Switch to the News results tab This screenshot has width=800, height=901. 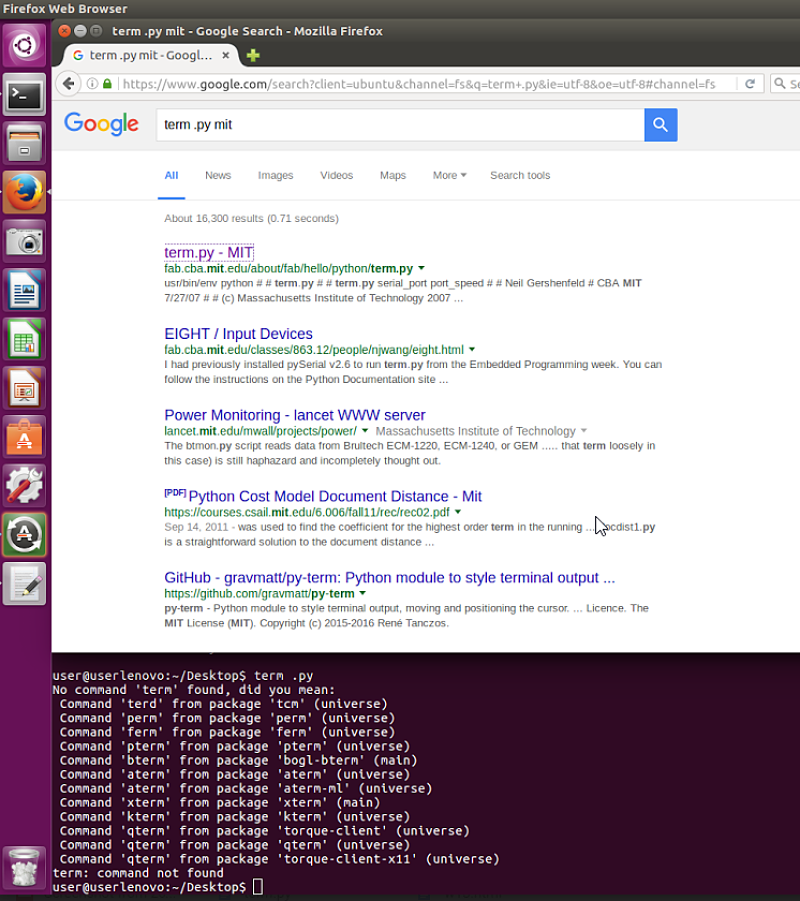pyautogui.click(x=218, y=175)
